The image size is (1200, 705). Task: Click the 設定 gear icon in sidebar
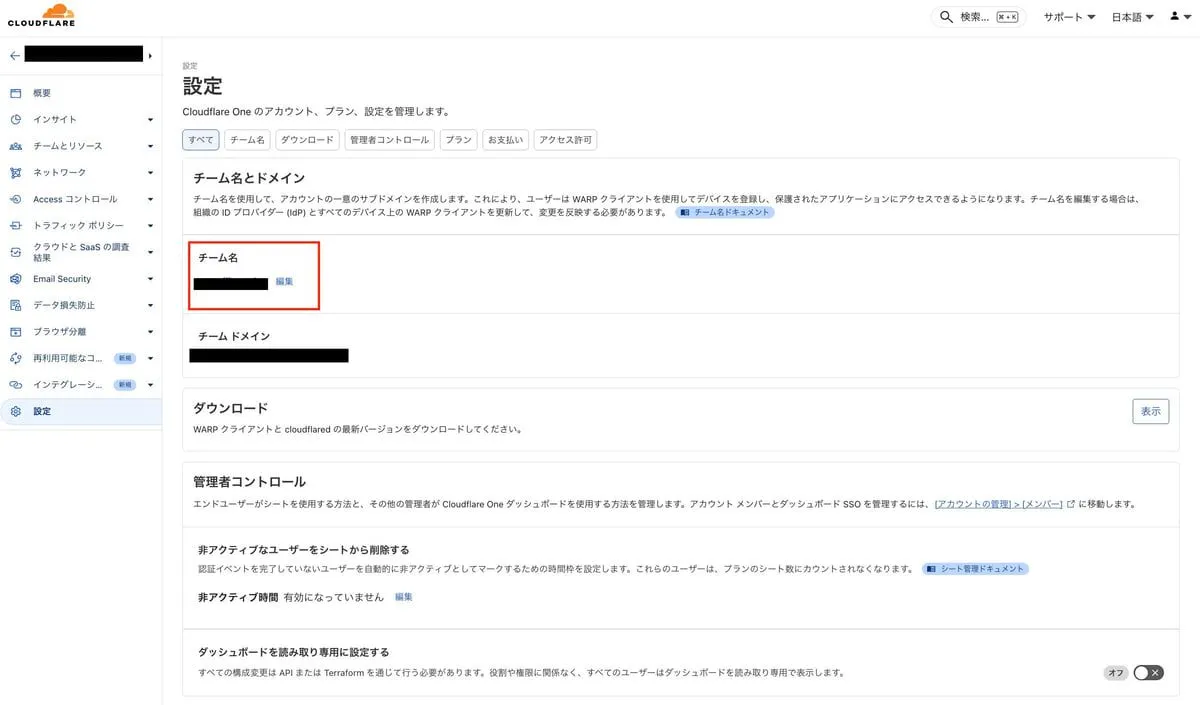(15, 411)
